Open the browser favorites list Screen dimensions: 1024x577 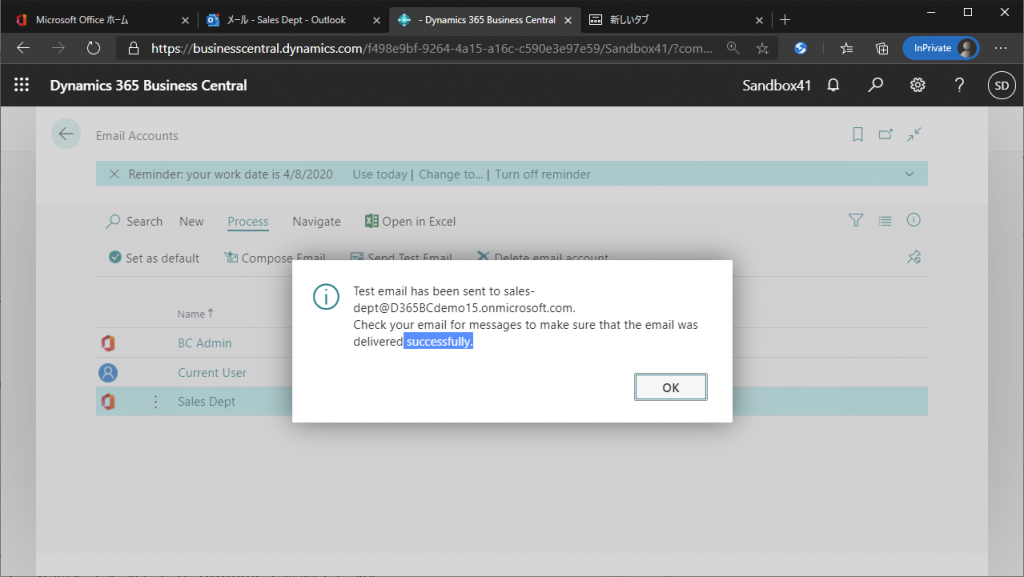tap(846, 48)
